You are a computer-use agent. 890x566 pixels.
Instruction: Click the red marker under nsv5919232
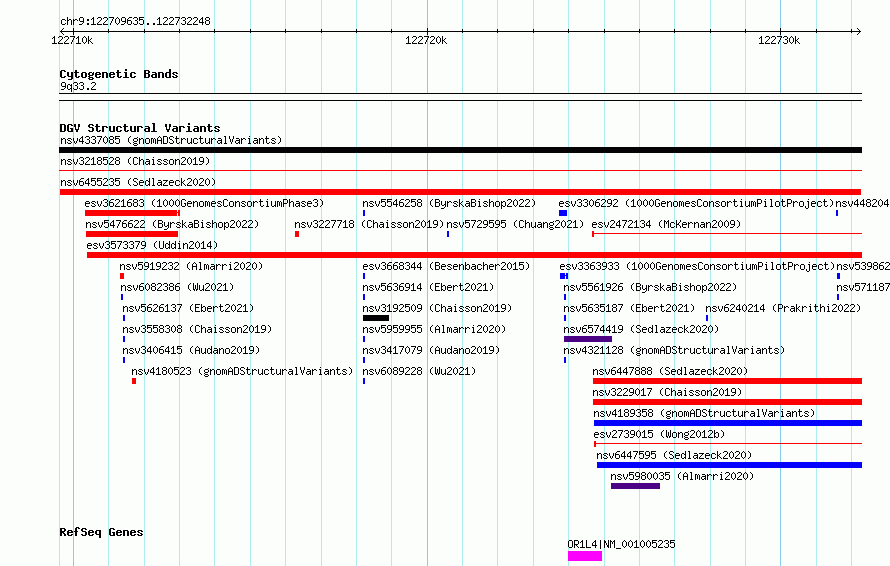pyautogui.click(x=122, y=276)
